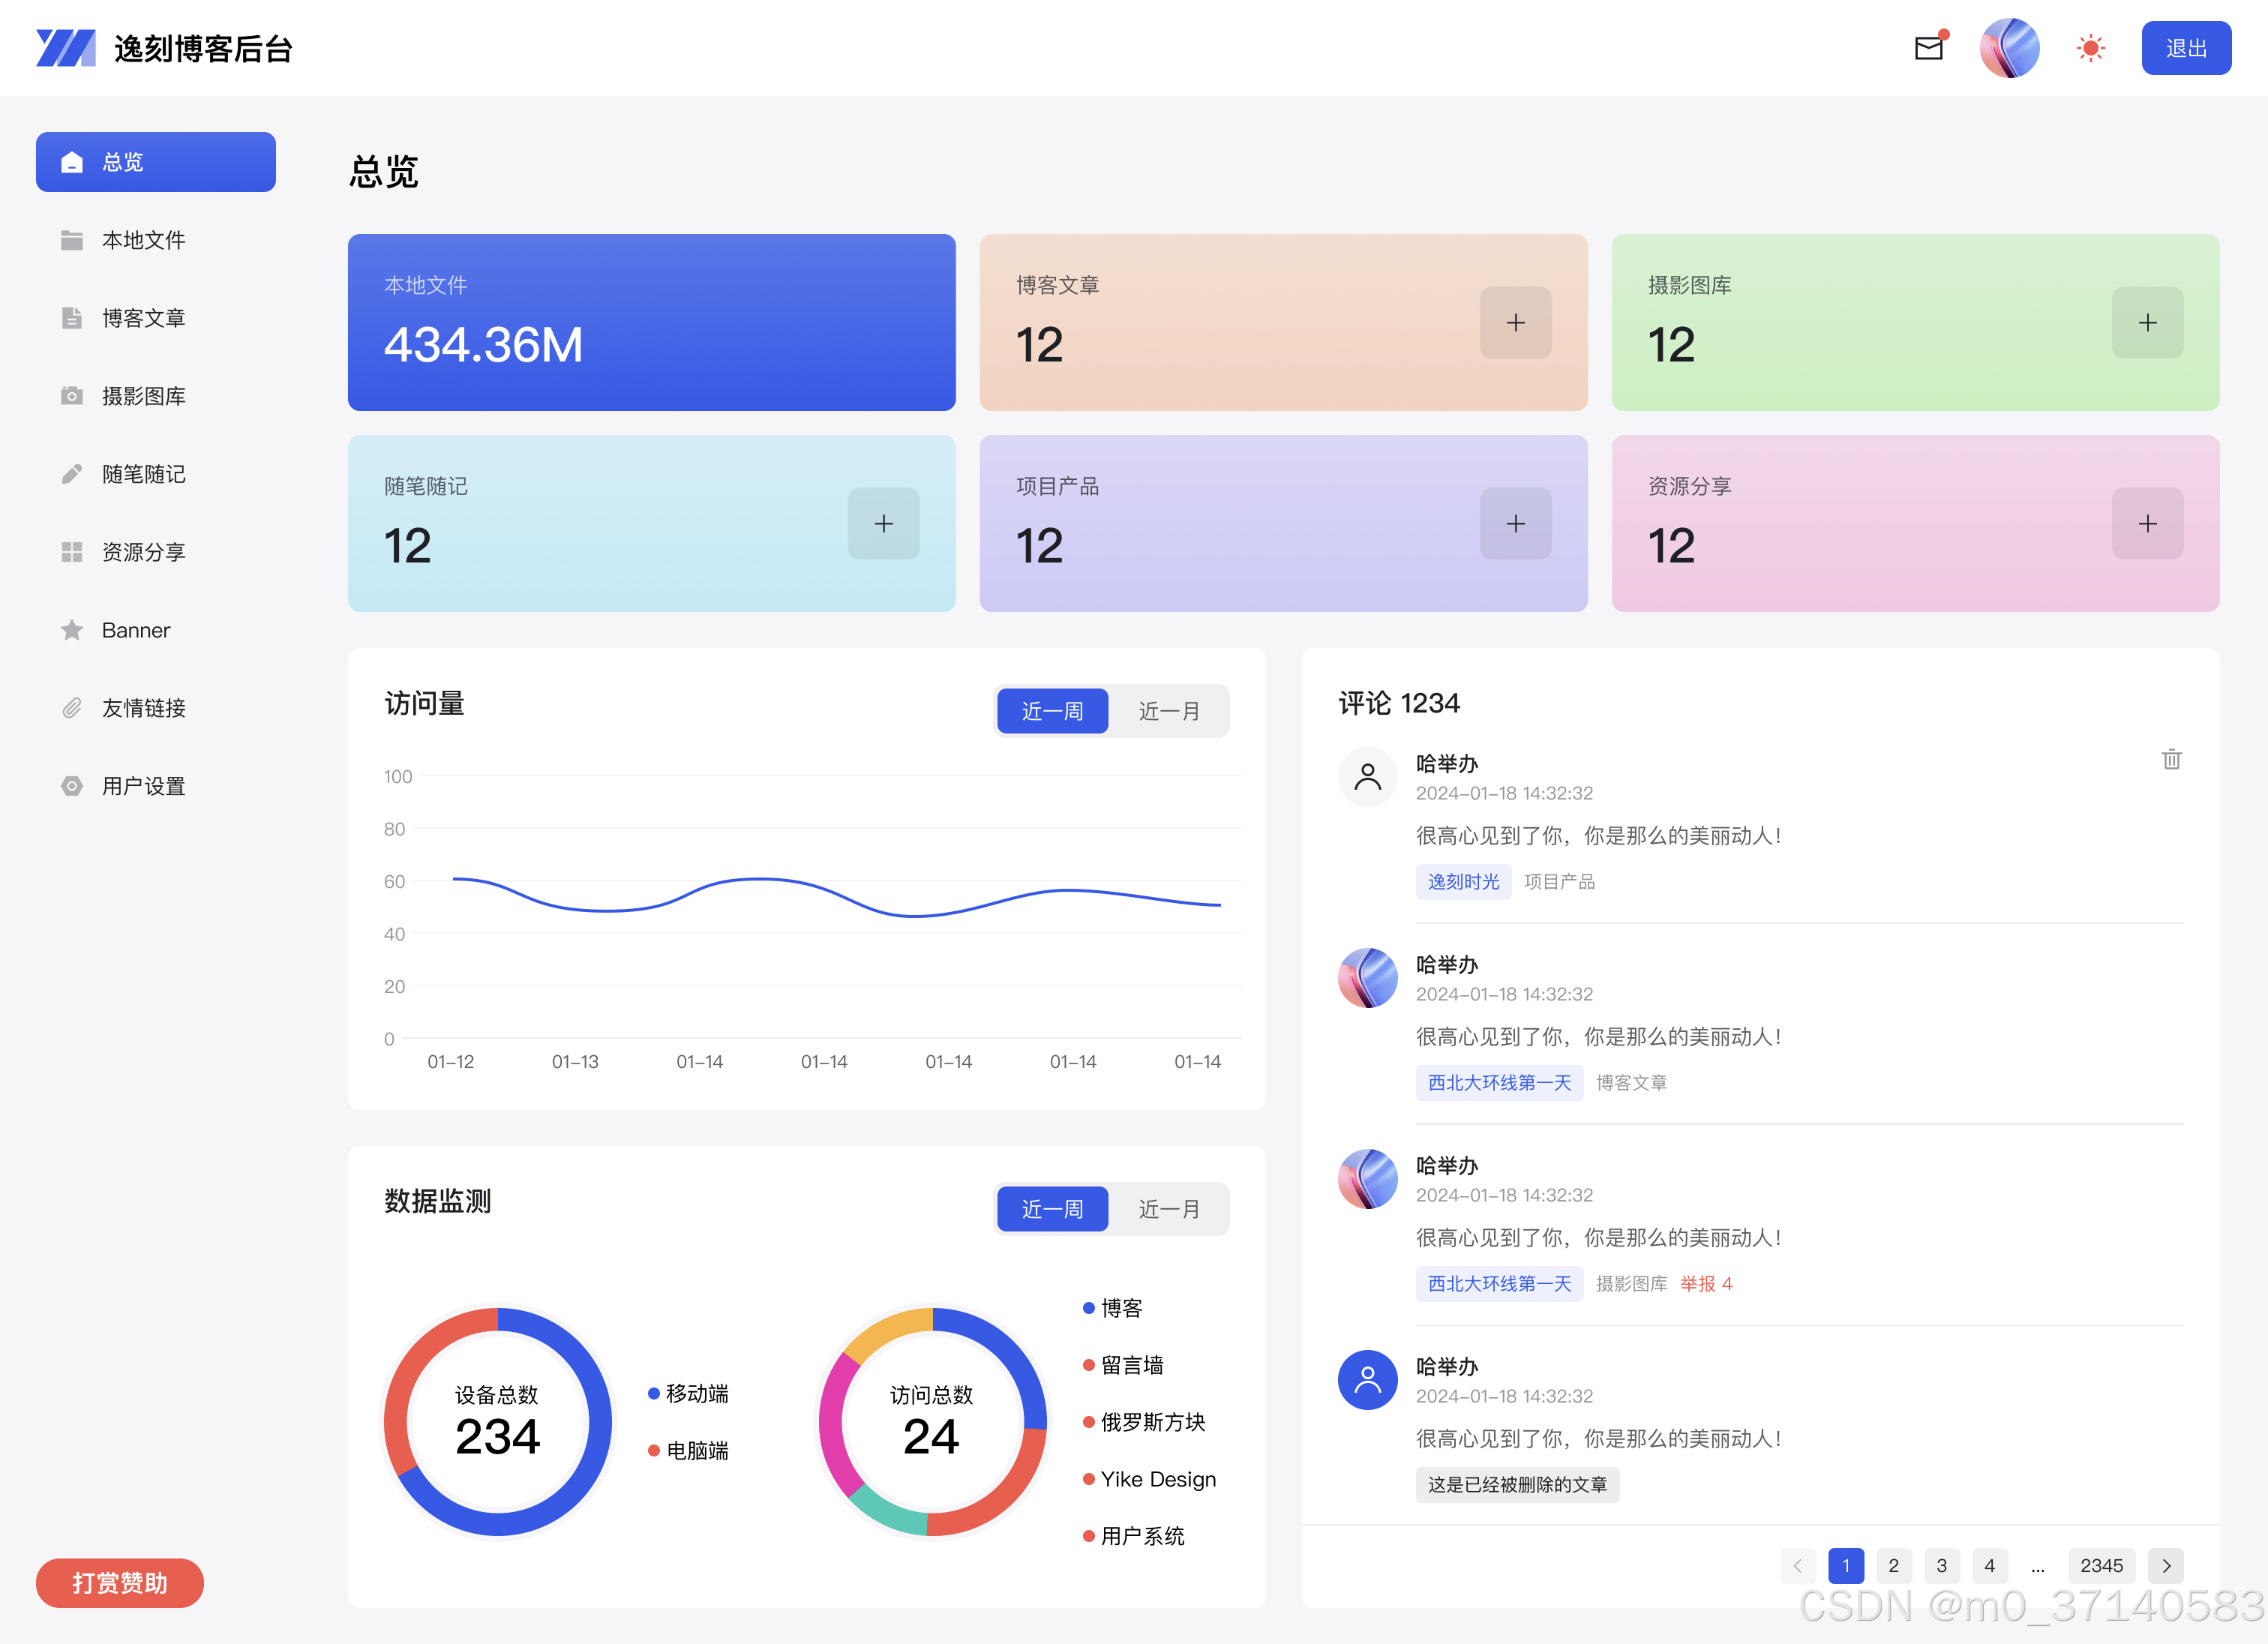Open the mail notifications icon
Viewport: 2268px width, 1644px height.
(x=1928, y=48)
